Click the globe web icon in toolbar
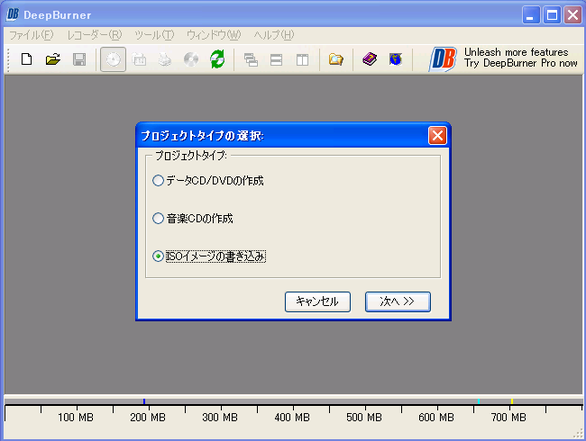Viewport: 586px width, 441px height. tap(395, 59)
